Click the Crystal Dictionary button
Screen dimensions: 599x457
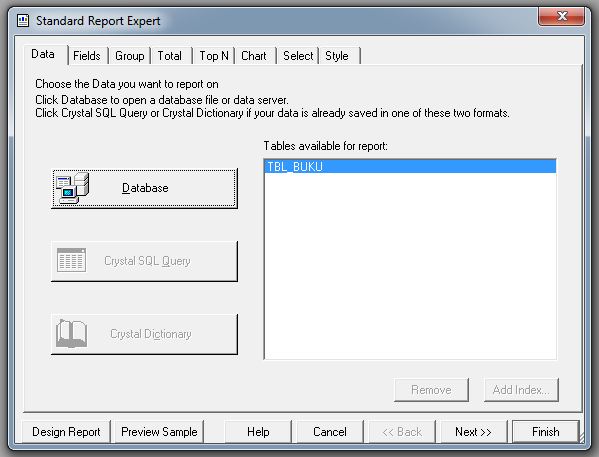pos(144,334)
